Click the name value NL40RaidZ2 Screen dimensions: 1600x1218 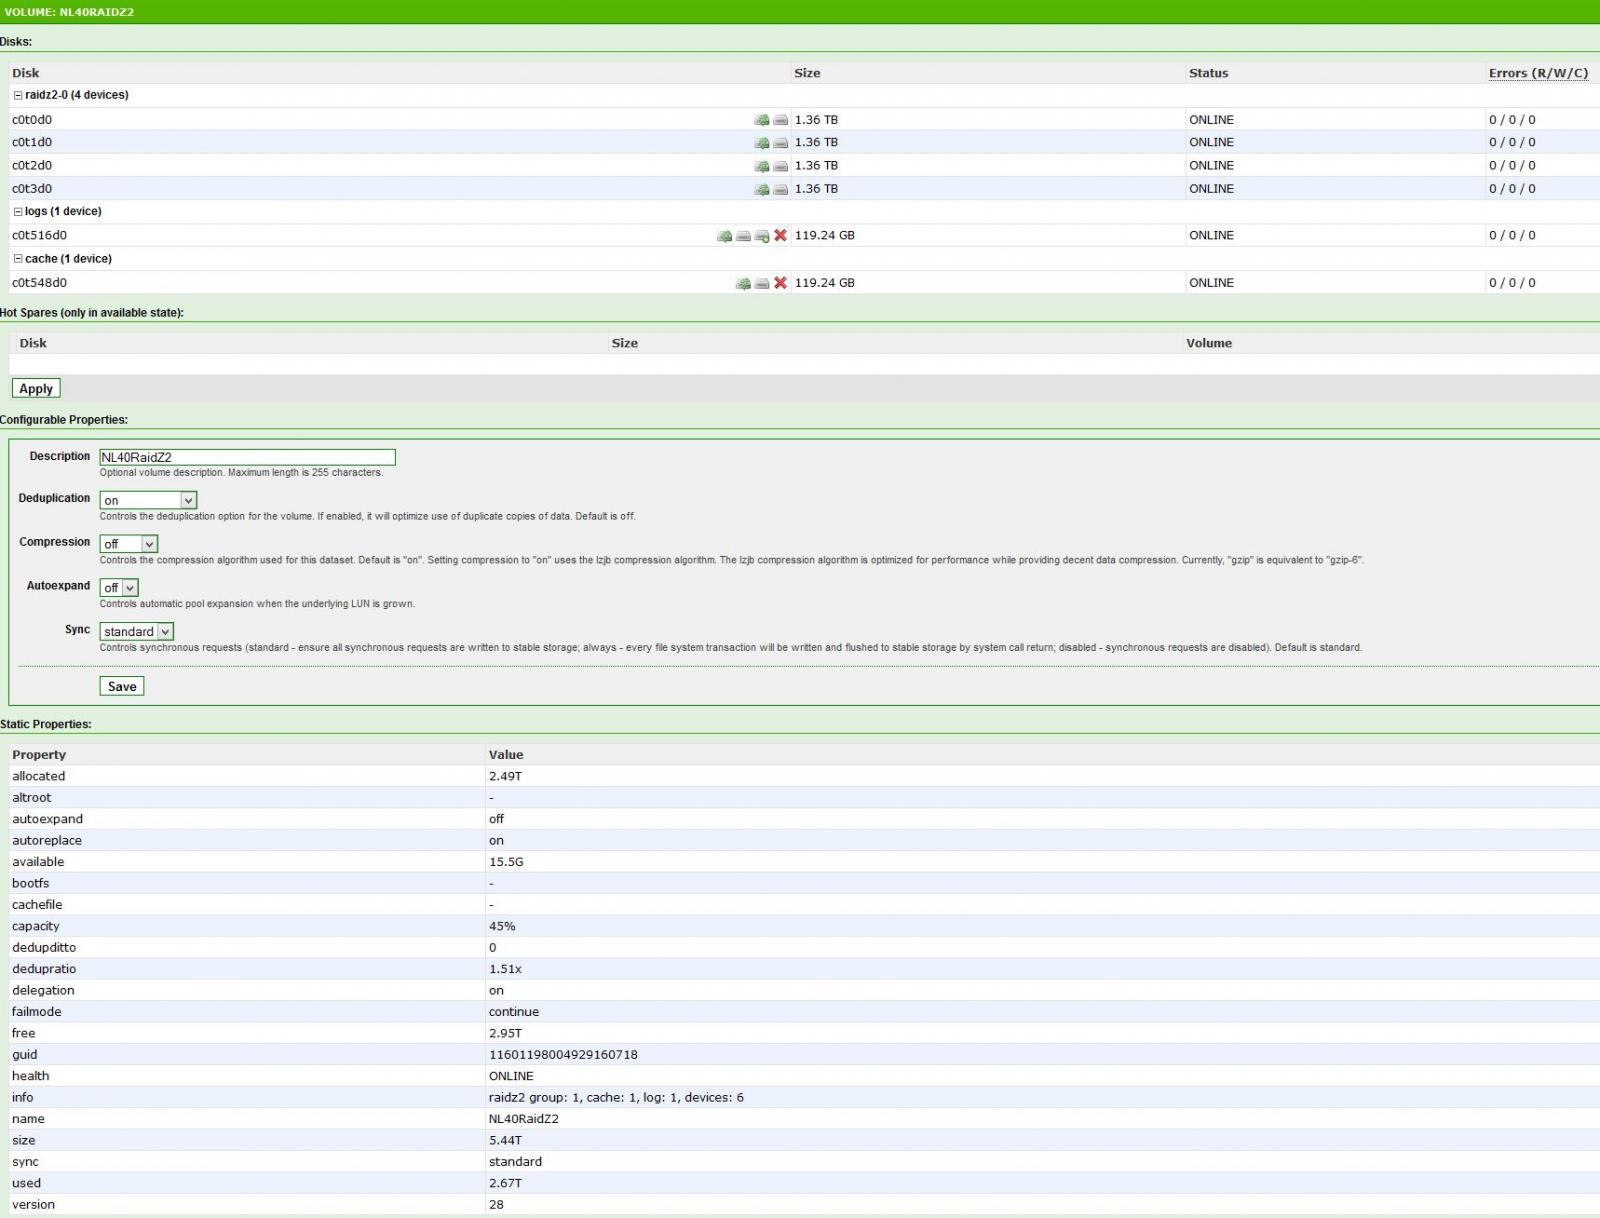click(x=524, y=1119)
